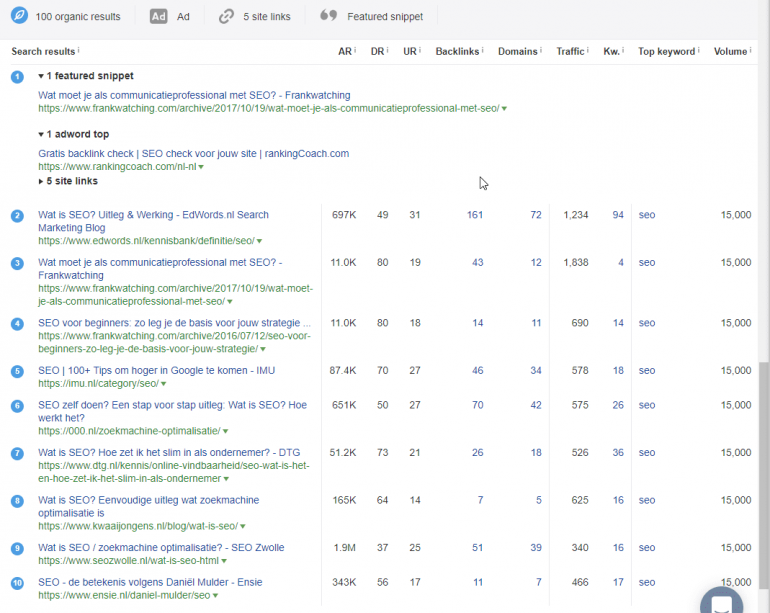Sort by Top keyword column header
This screenshot has height=613, width=770.
666,52
